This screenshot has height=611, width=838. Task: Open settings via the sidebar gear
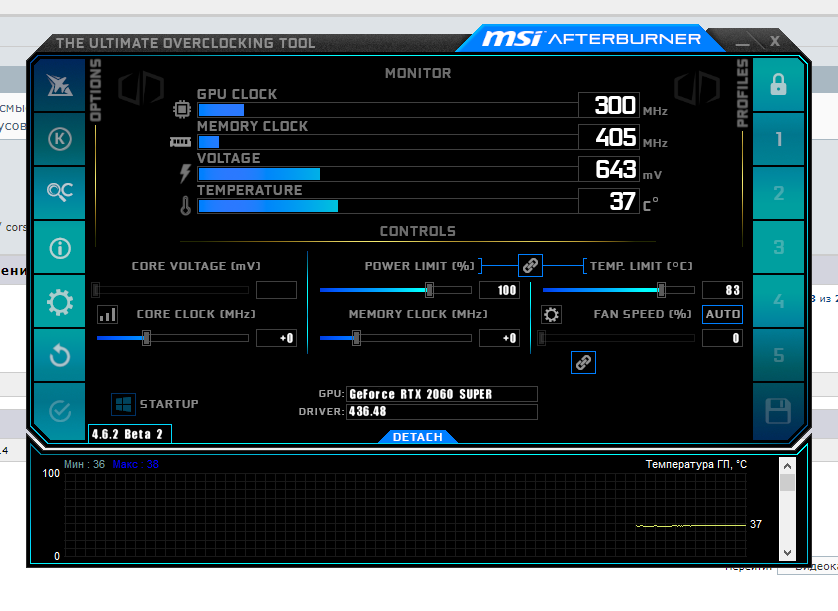(59, 302)
